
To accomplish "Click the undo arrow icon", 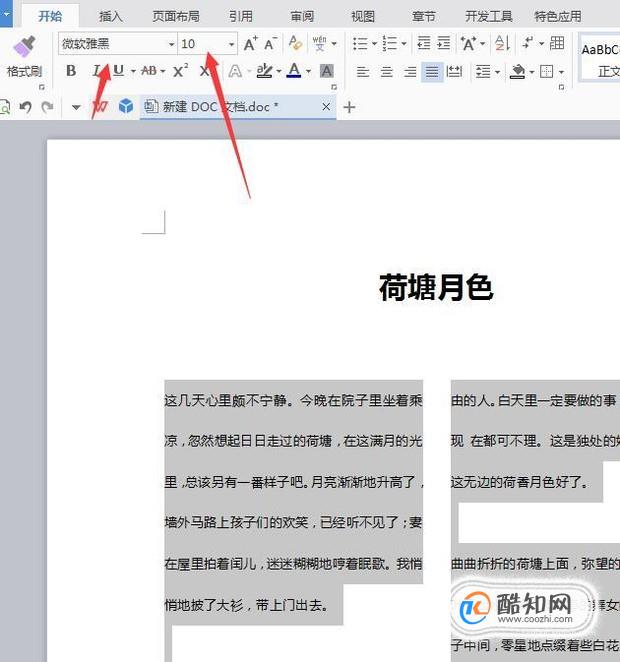I will (26, 107).
